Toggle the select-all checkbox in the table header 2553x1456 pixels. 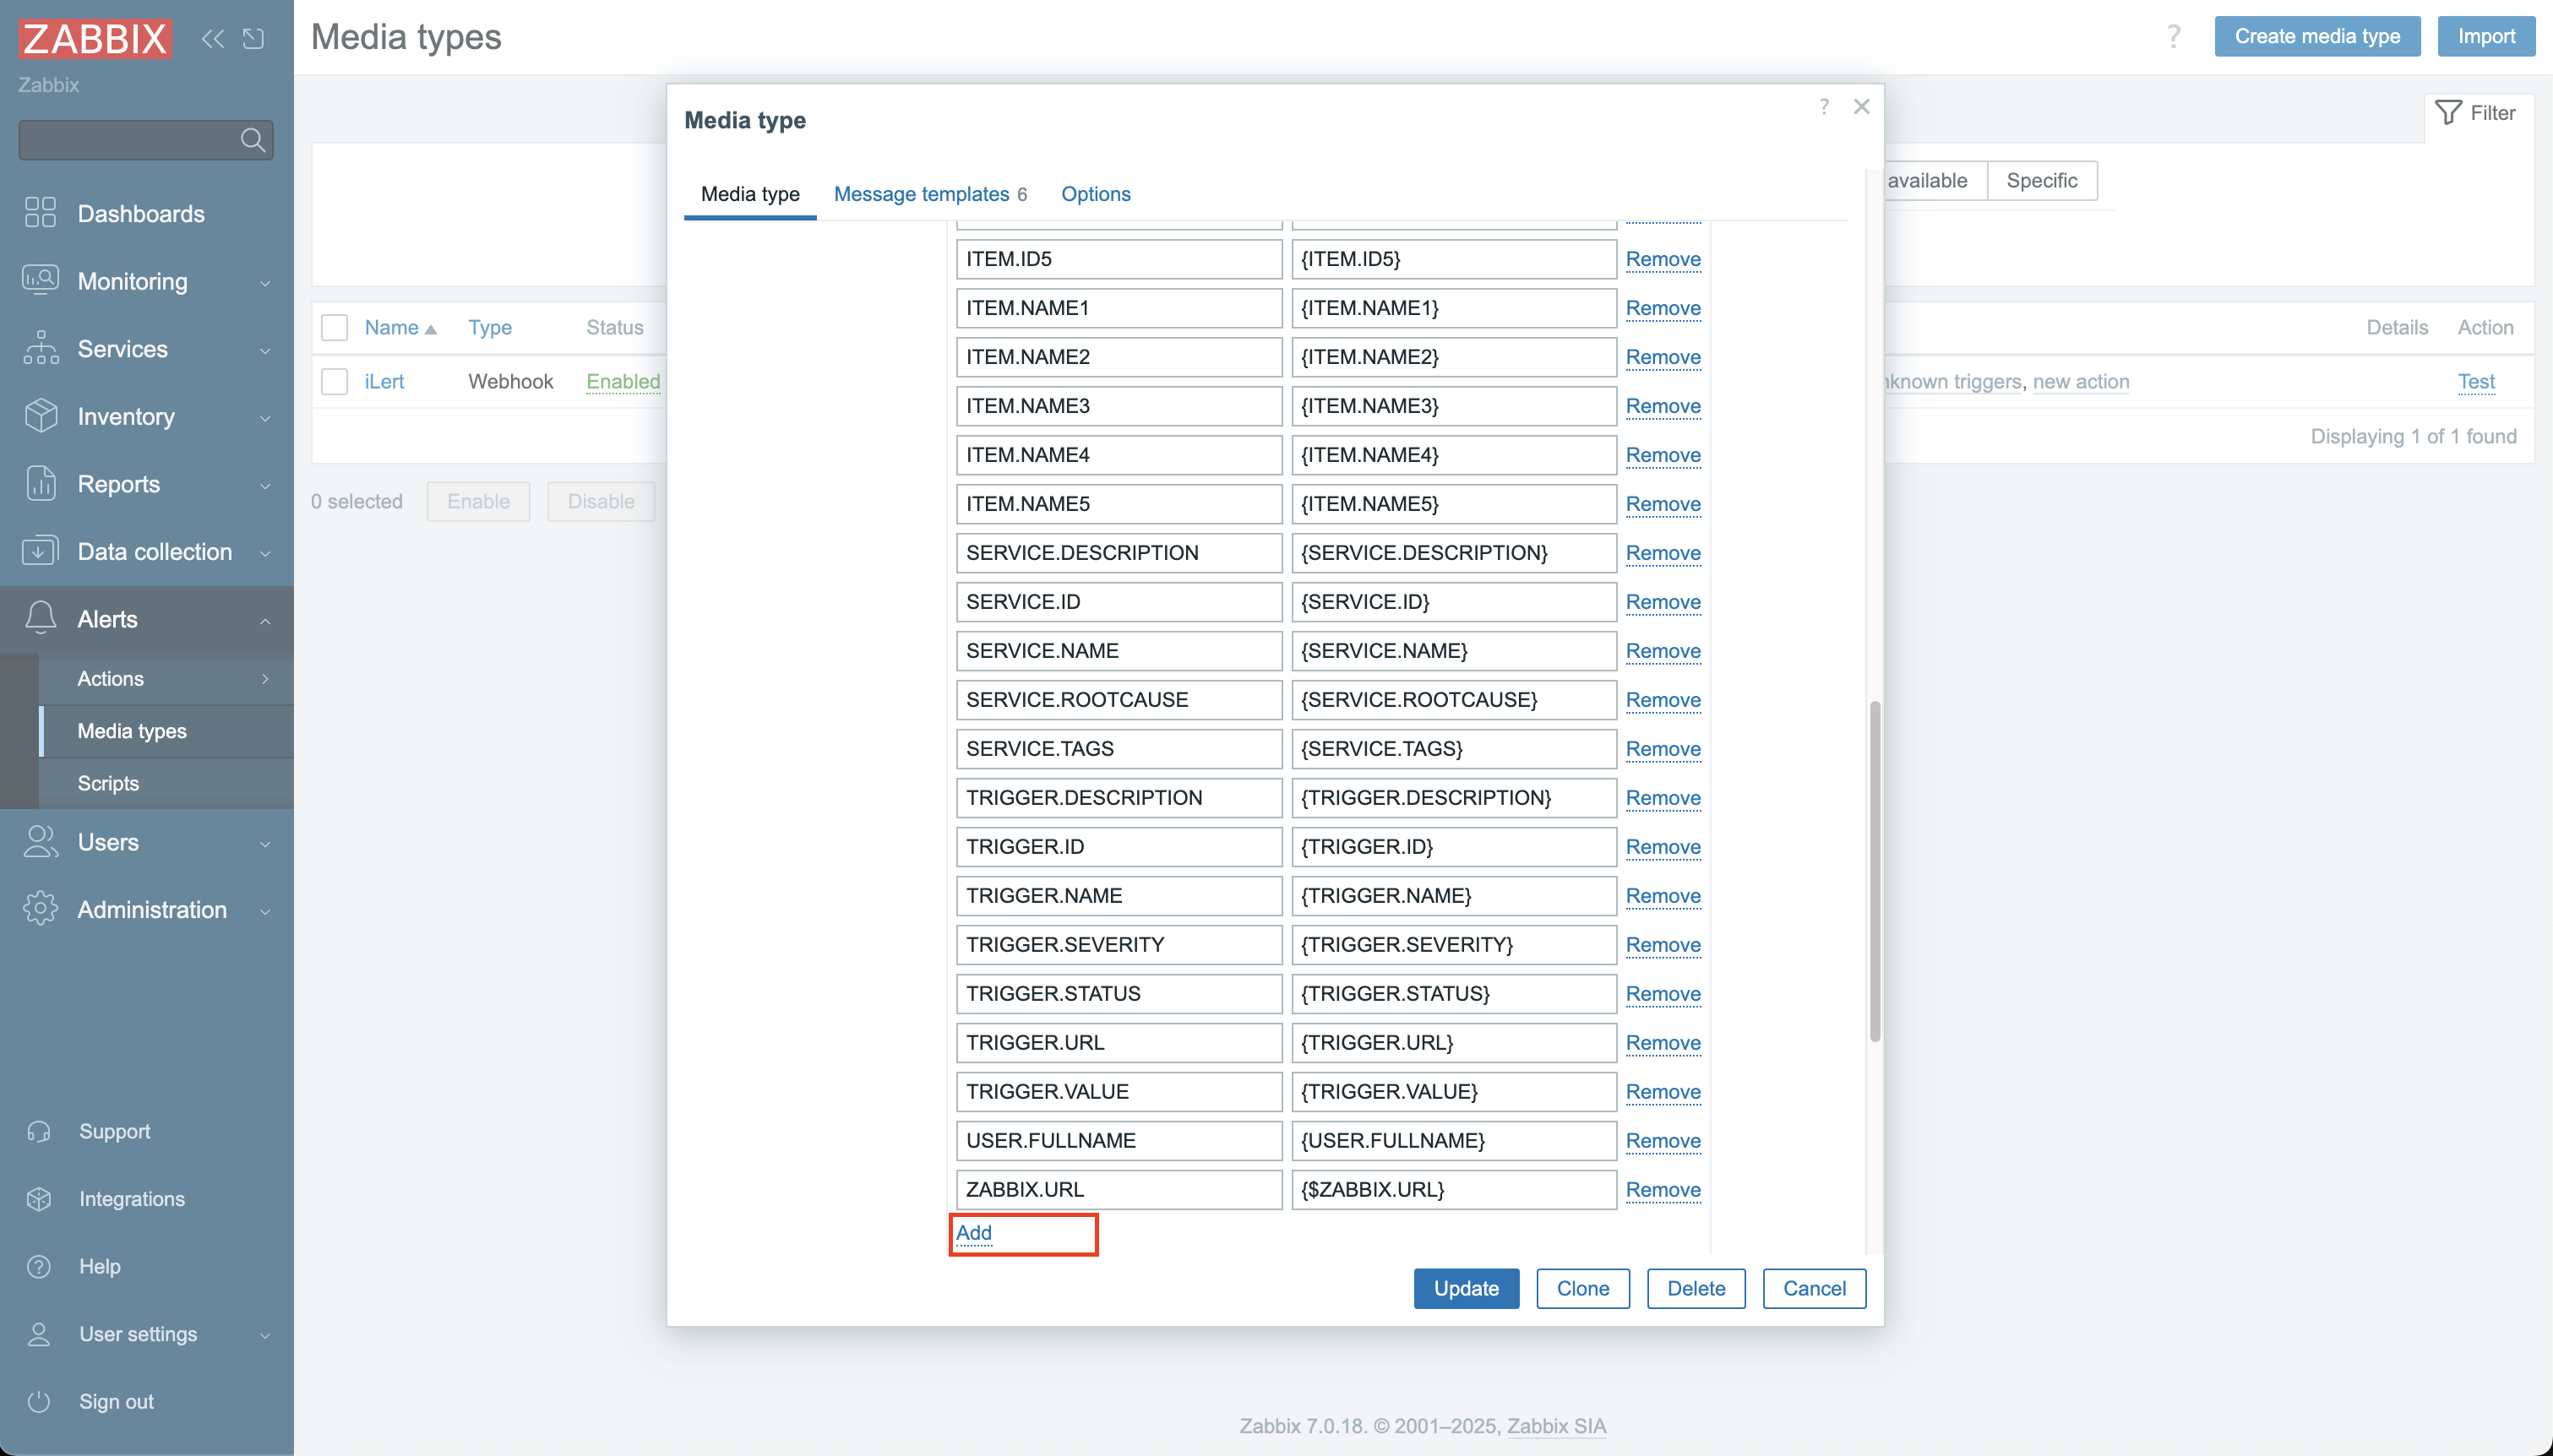[334, 327]
